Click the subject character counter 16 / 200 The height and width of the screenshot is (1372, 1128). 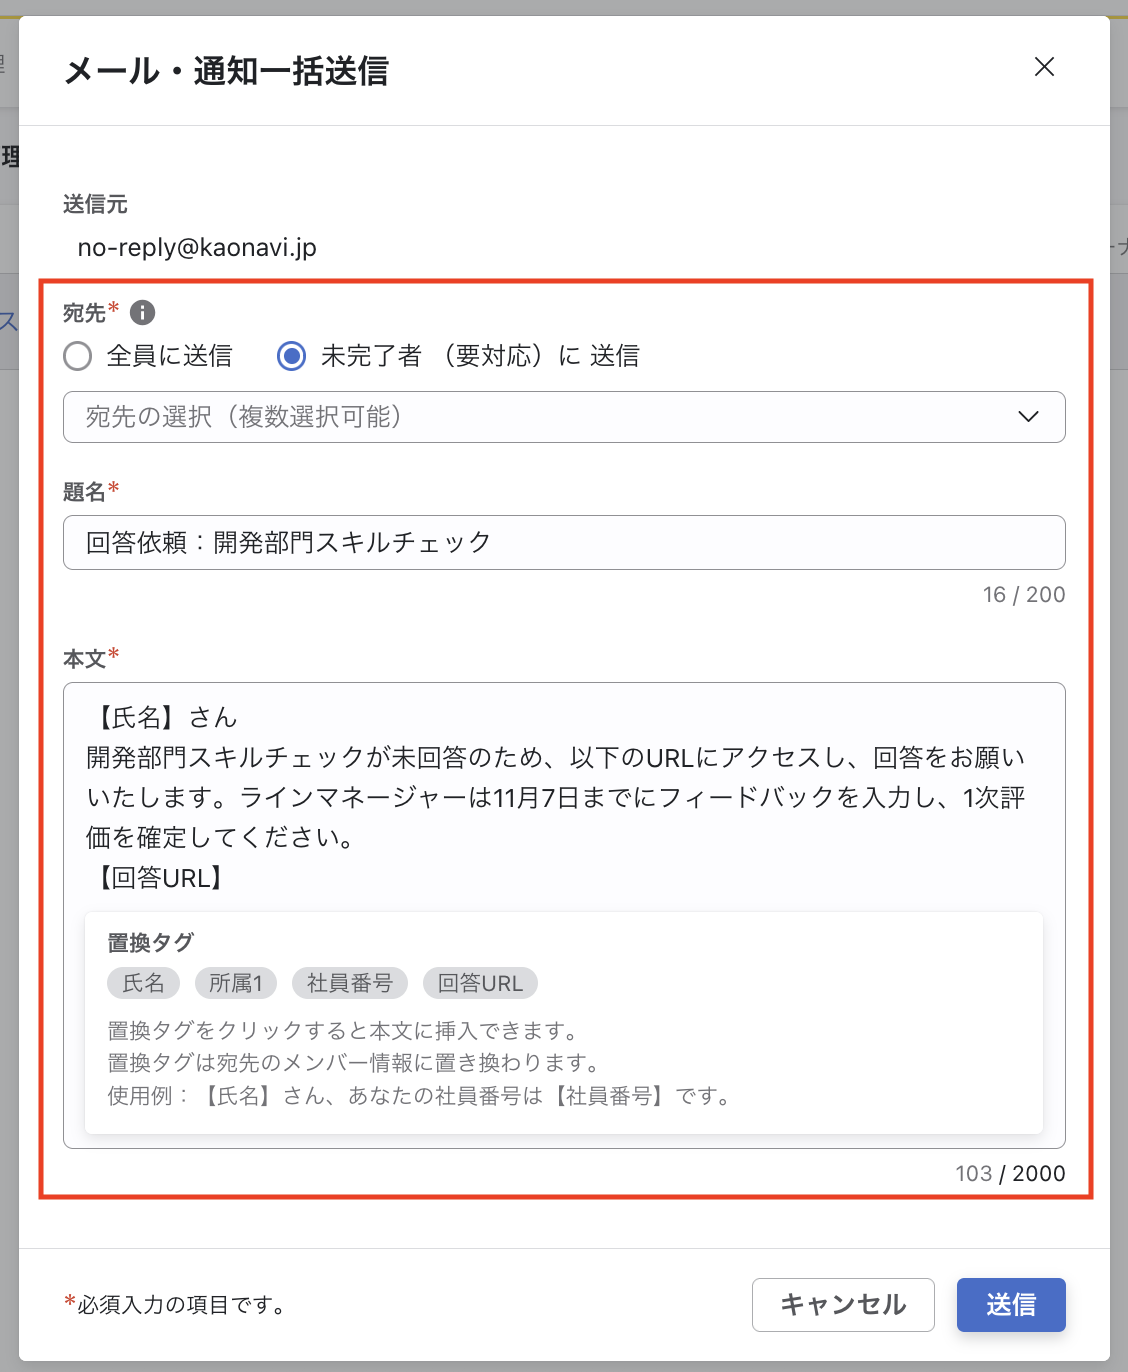click(1023, 595)
